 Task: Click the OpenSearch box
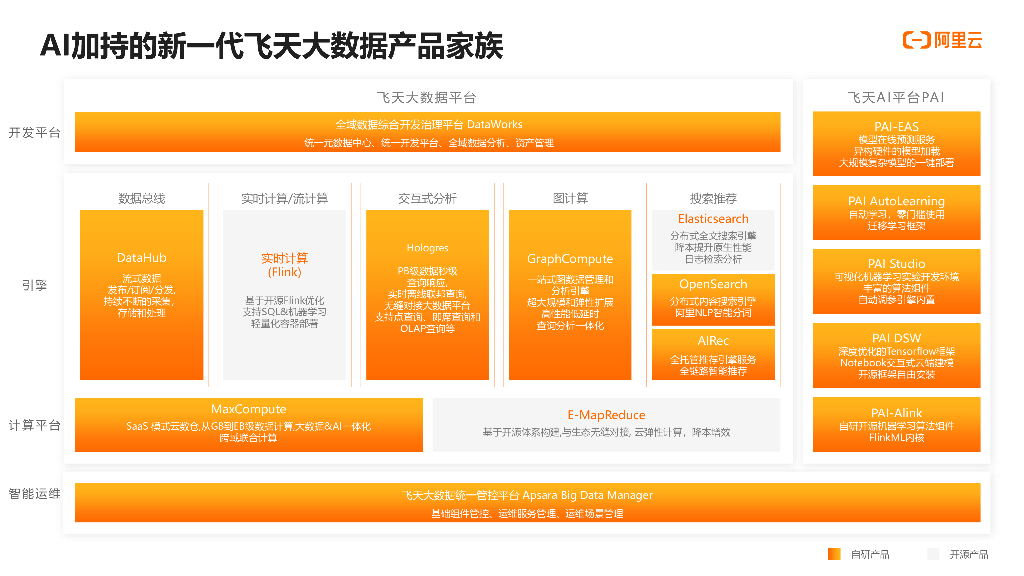pyautogui.click(x=713, y=300)
